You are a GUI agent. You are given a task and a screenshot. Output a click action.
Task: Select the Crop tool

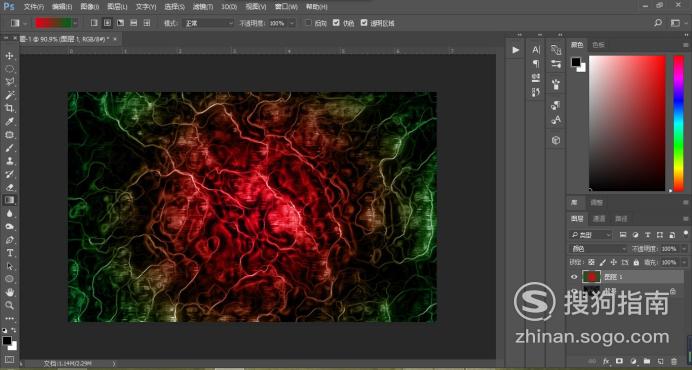coord(9,108)
